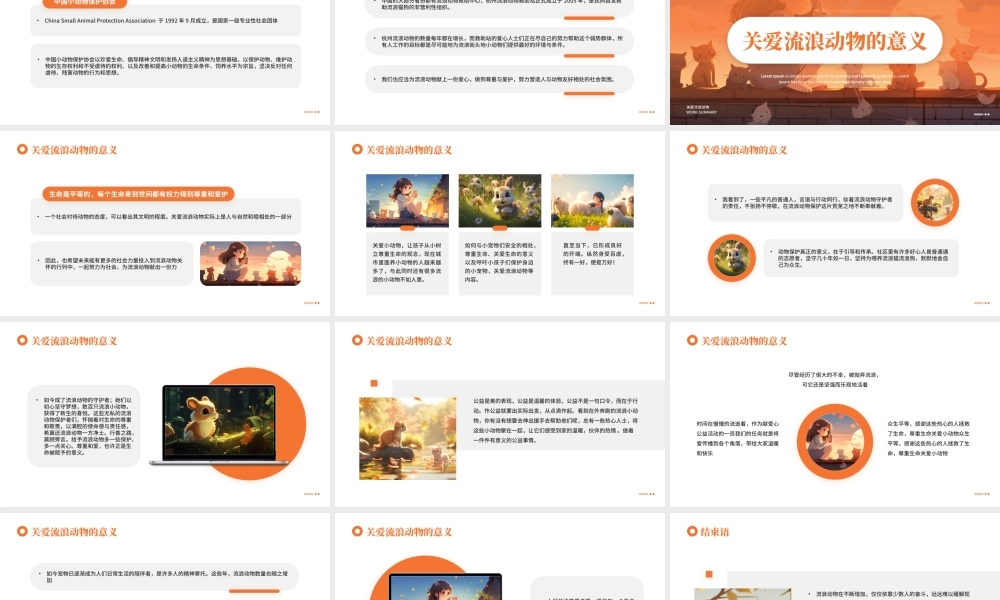Select the sunset girl-with-cats picture beside 因此 text
The image size is (1000, 600).
[x=251, y=263]
